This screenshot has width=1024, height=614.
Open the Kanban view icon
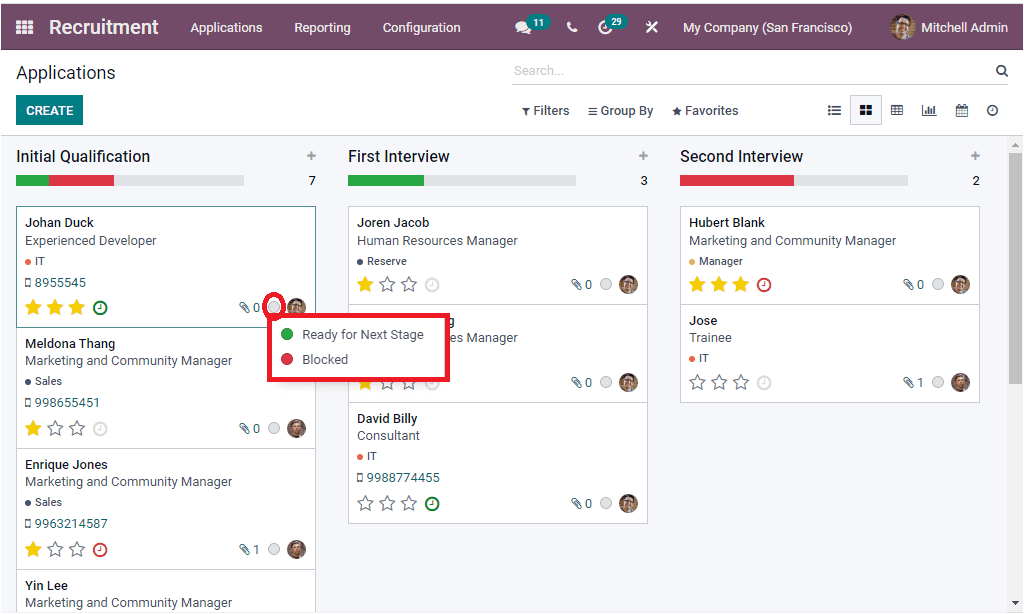pyautogui.click(x=866, y=110)
